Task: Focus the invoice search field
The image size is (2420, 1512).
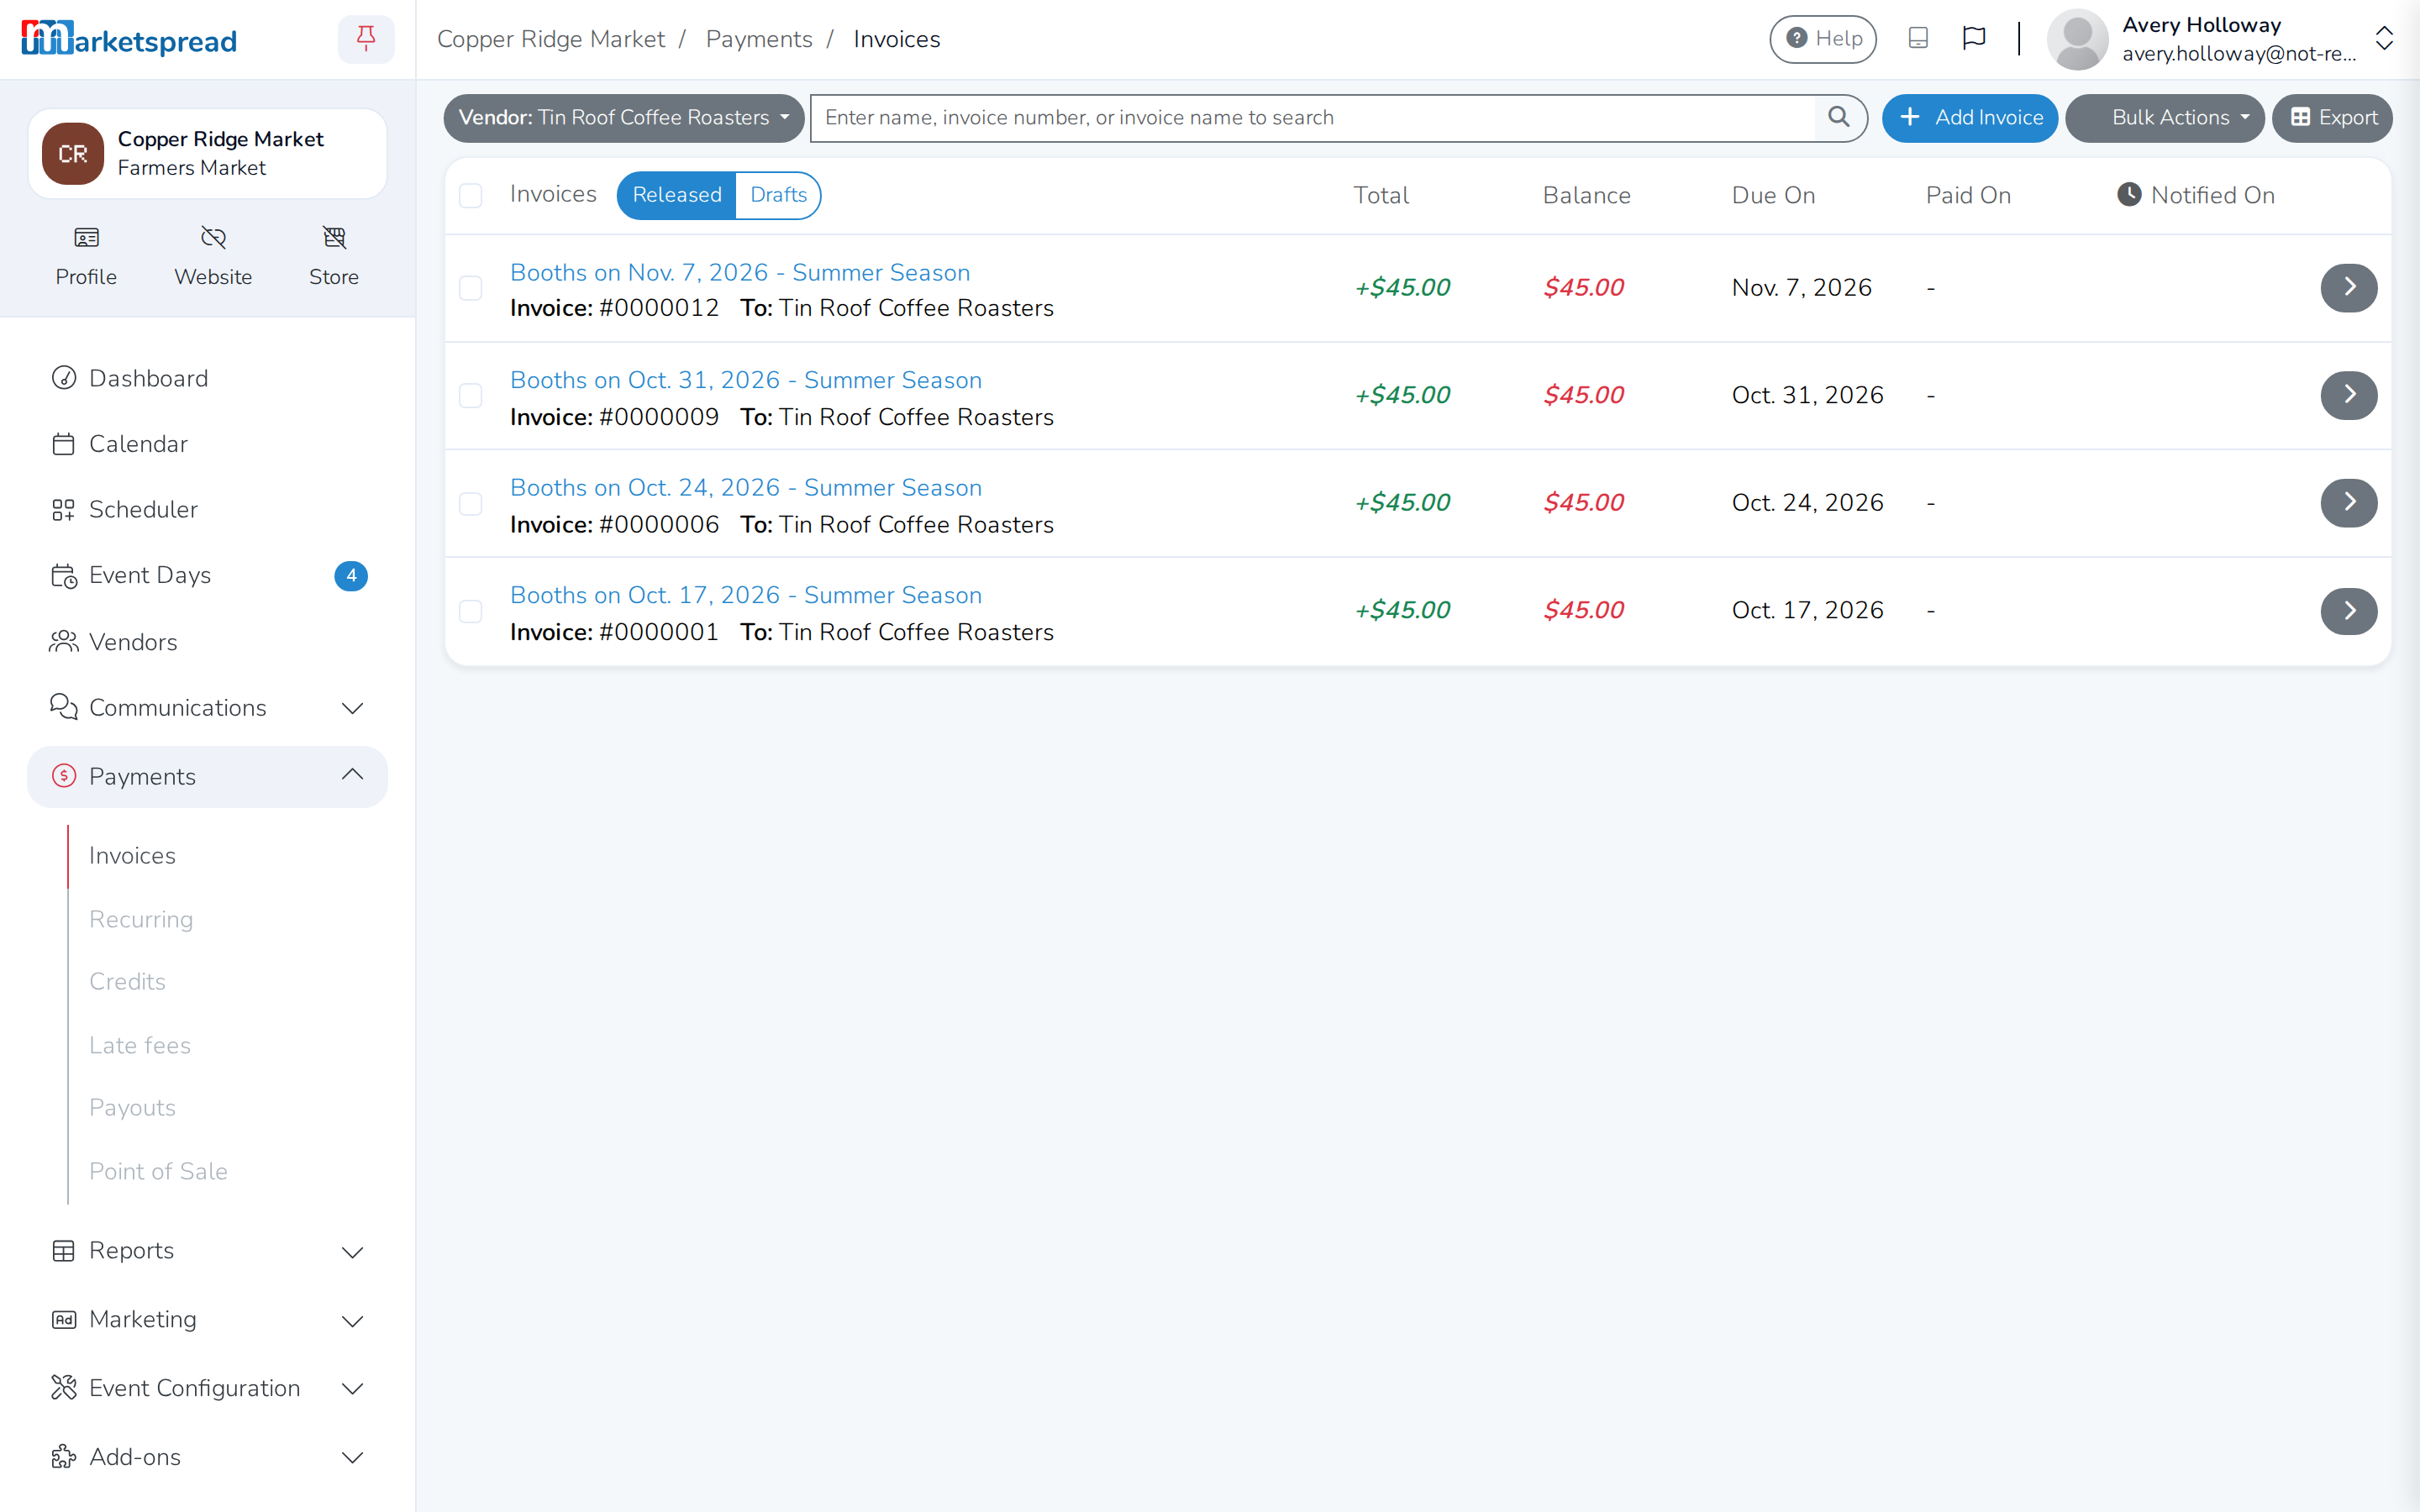Action: click(1312, 118)
